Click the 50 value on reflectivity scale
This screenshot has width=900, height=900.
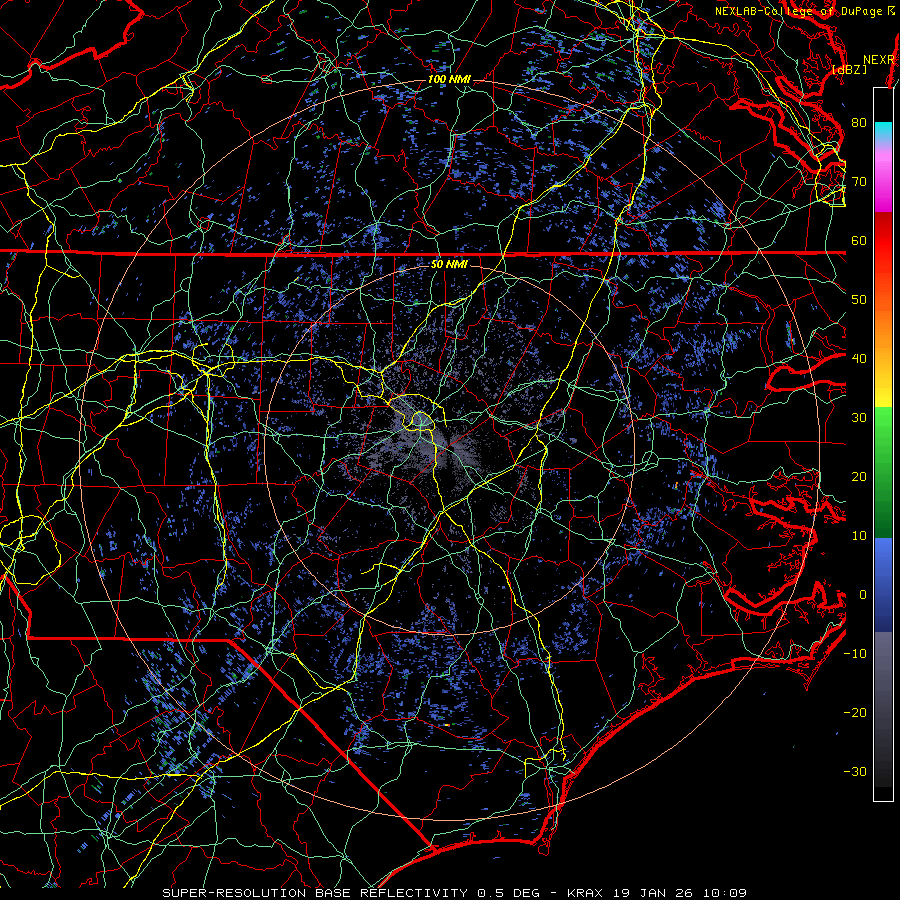(x=859, y=300)
